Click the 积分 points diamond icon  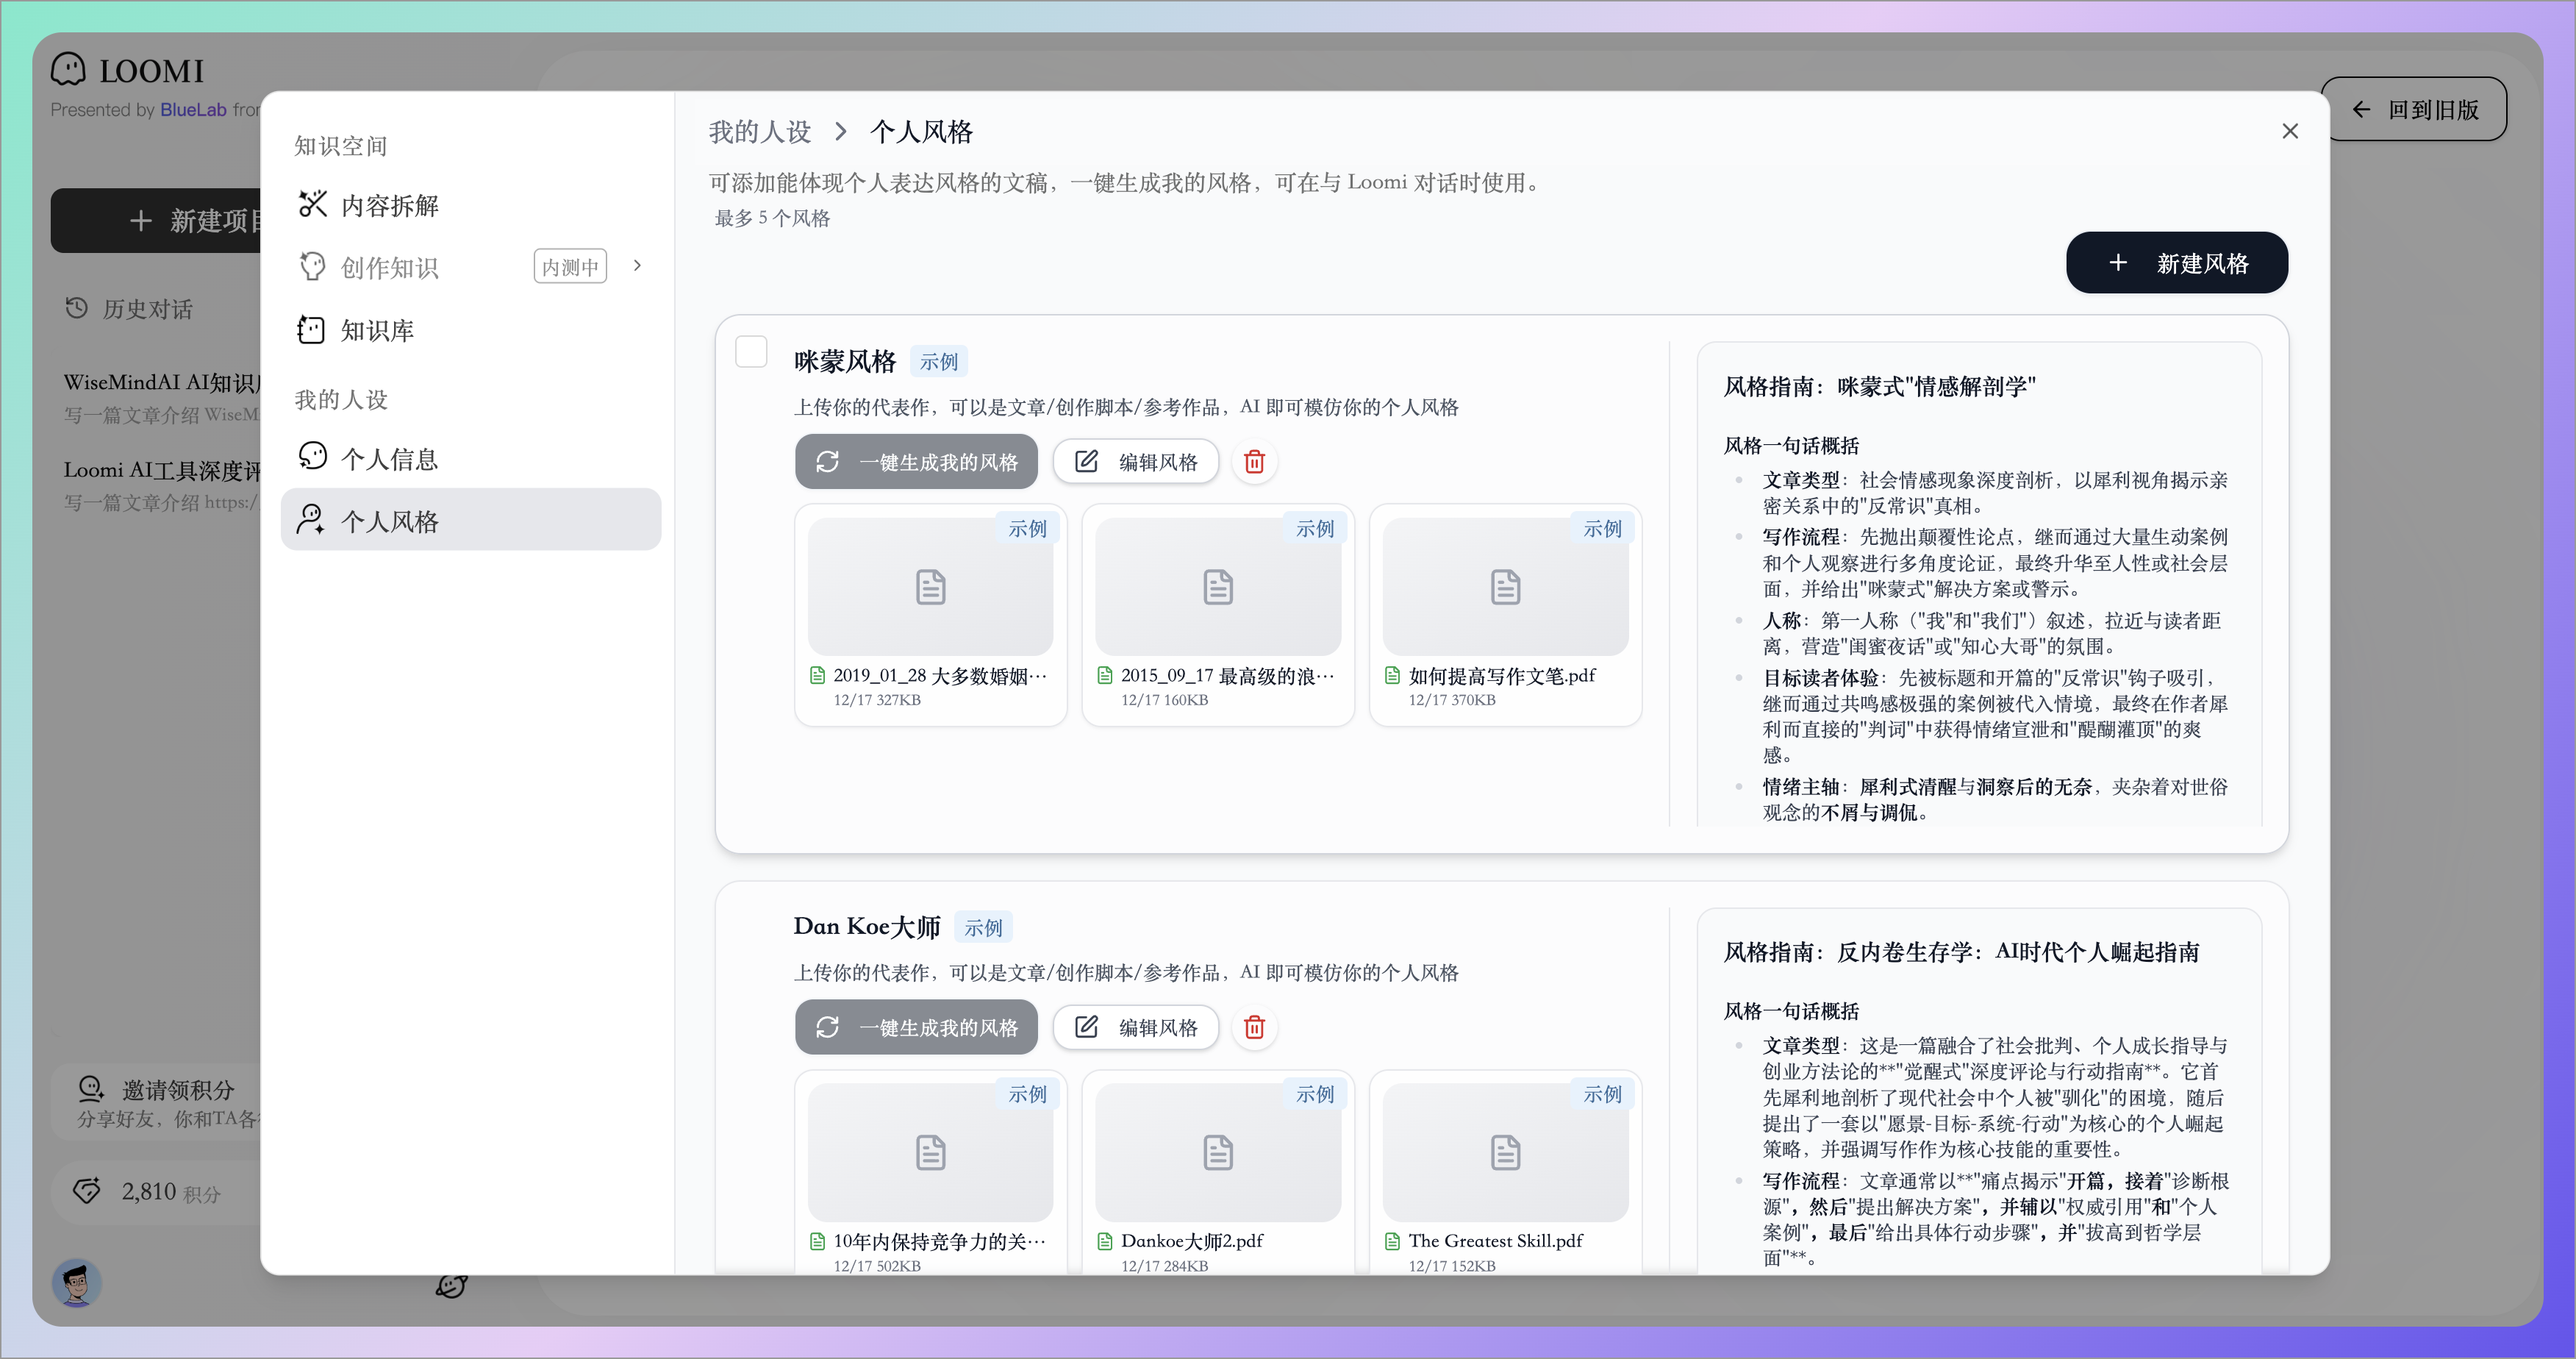[x=87, y=1191]
